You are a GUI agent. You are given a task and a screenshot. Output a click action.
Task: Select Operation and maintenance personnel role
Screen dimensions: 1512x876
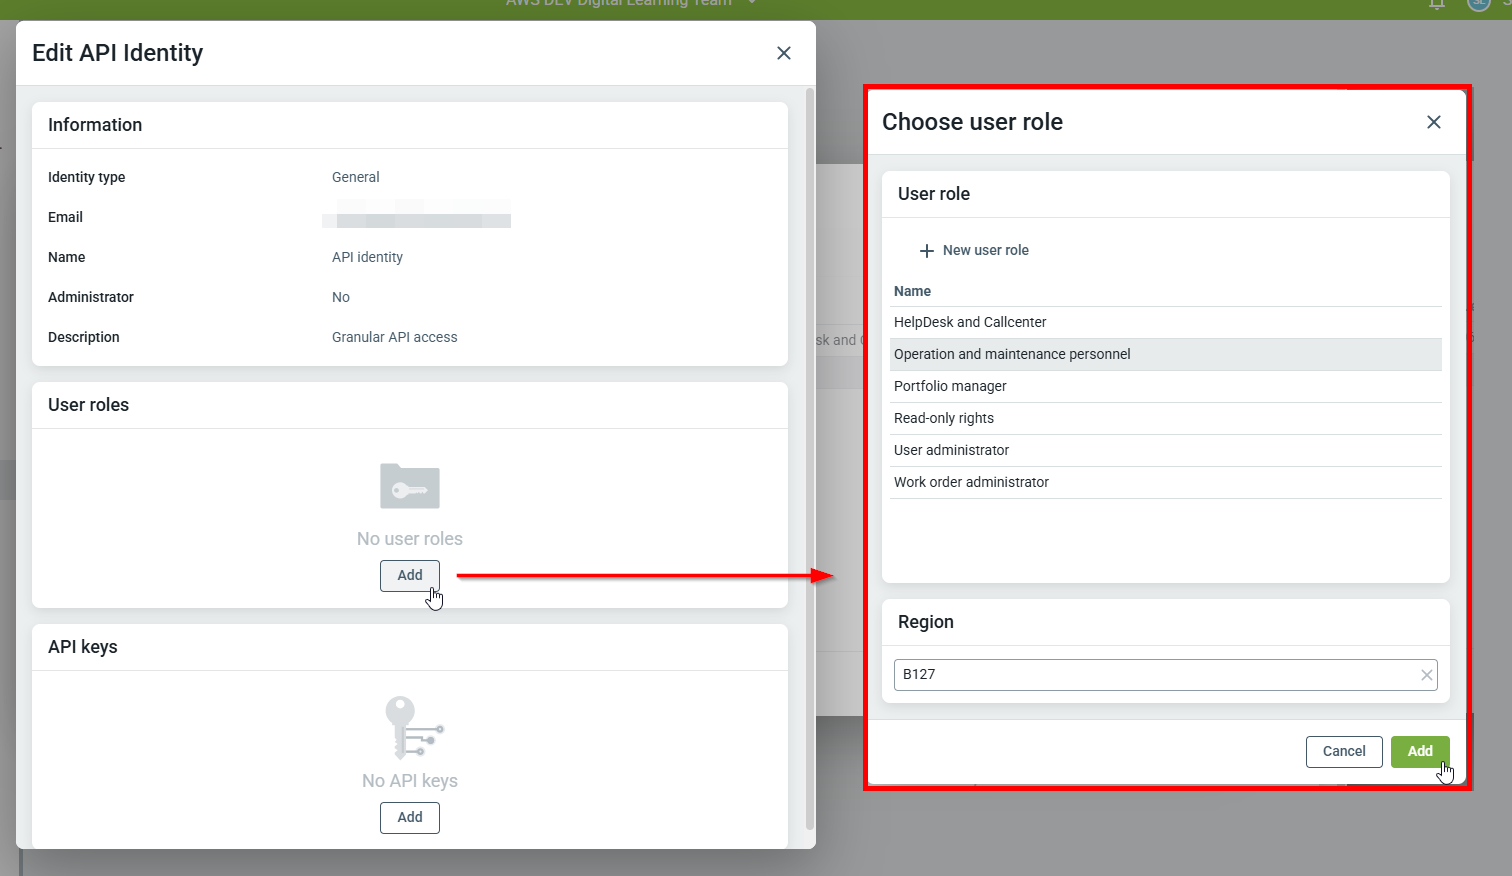click(x=1012, y=354)
